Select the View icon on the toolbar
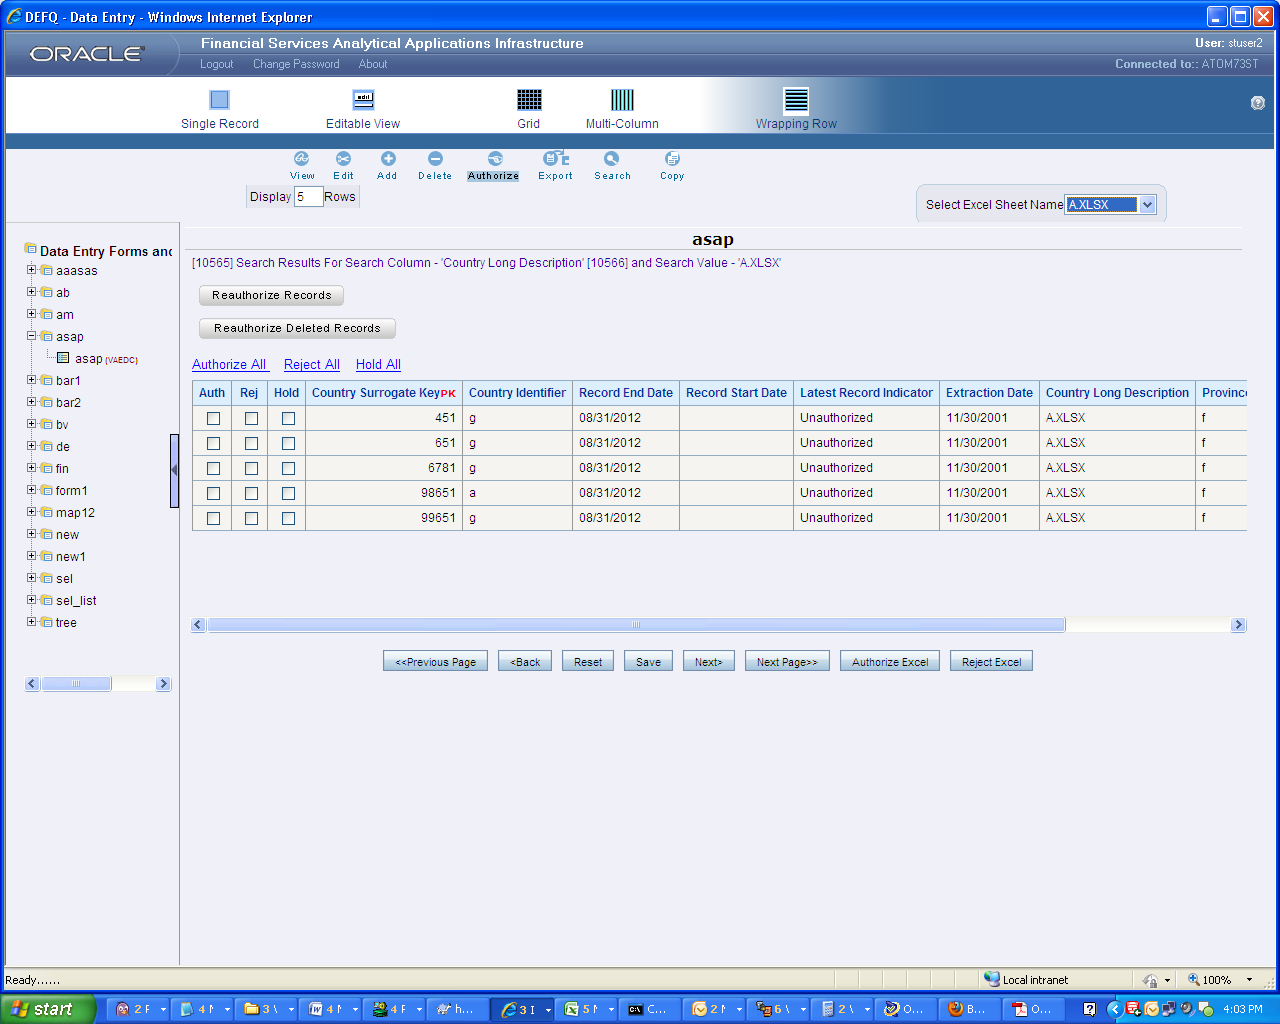This screenshot has width=1280, height=1024. tap(302, 163)
